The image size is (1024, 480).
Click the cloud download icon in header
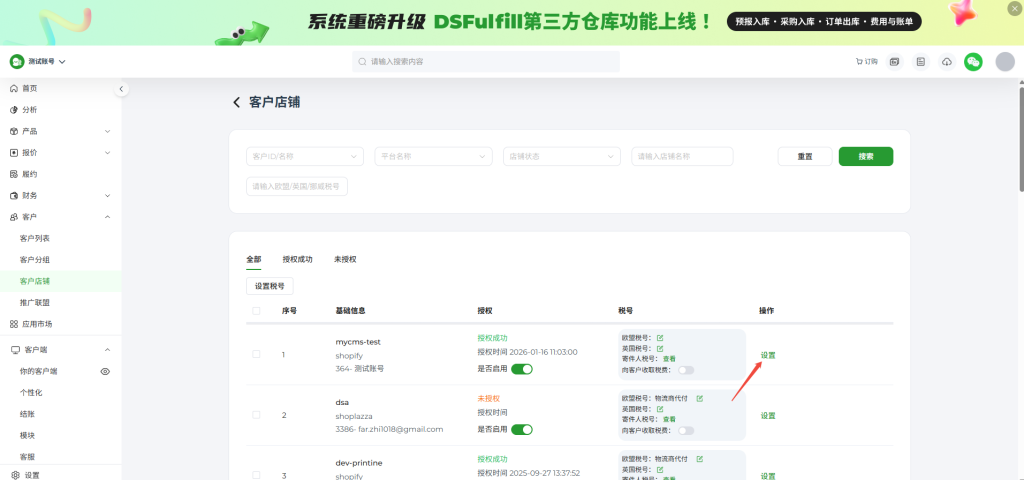coord(947,62)
